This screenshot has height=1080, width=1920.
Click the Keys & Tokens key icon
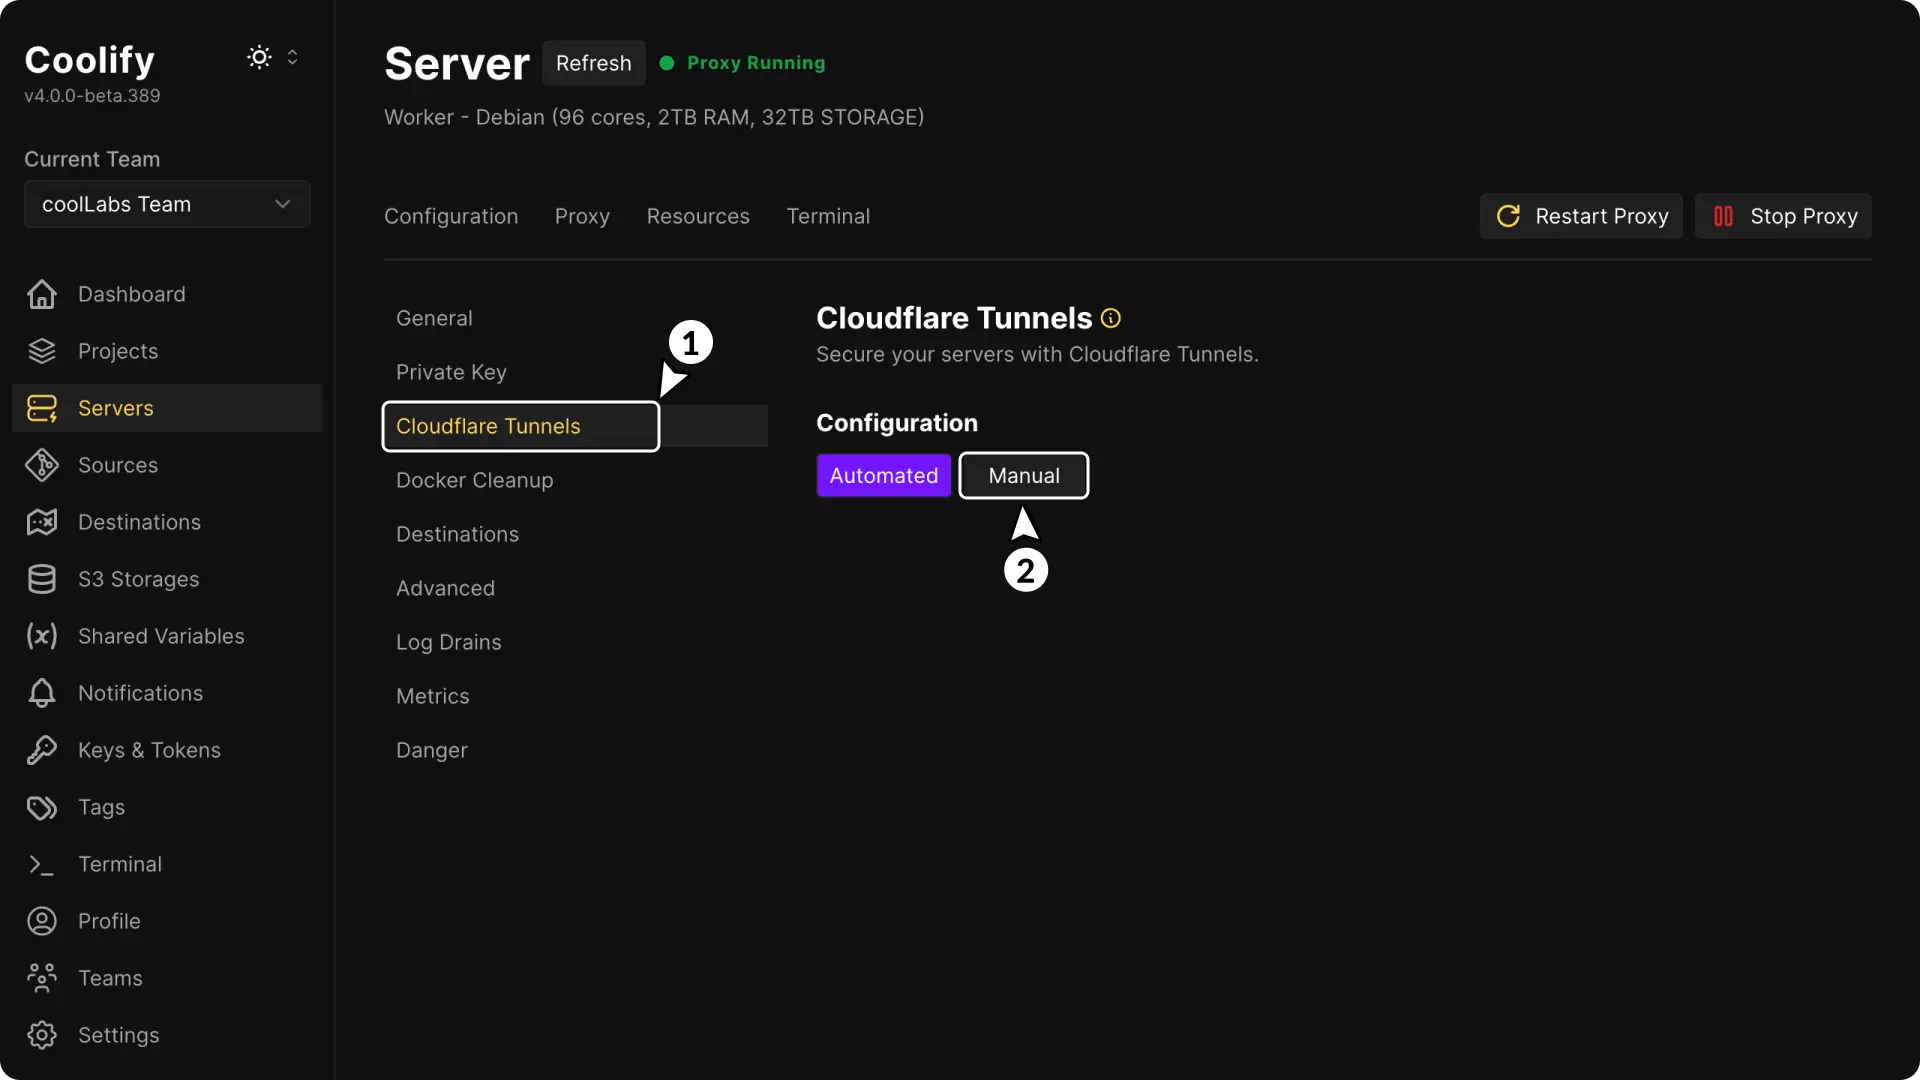42,750
